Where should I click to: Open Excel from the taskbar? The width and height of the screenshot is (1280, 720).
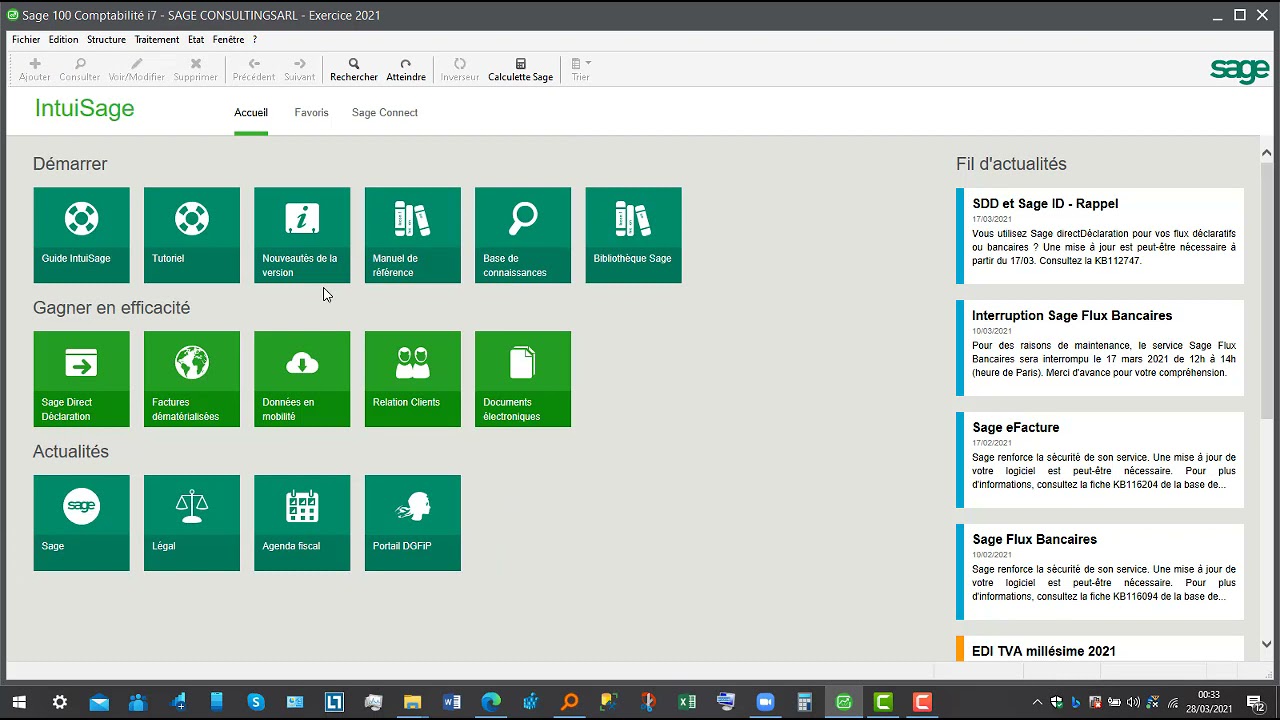coord(687,702)
